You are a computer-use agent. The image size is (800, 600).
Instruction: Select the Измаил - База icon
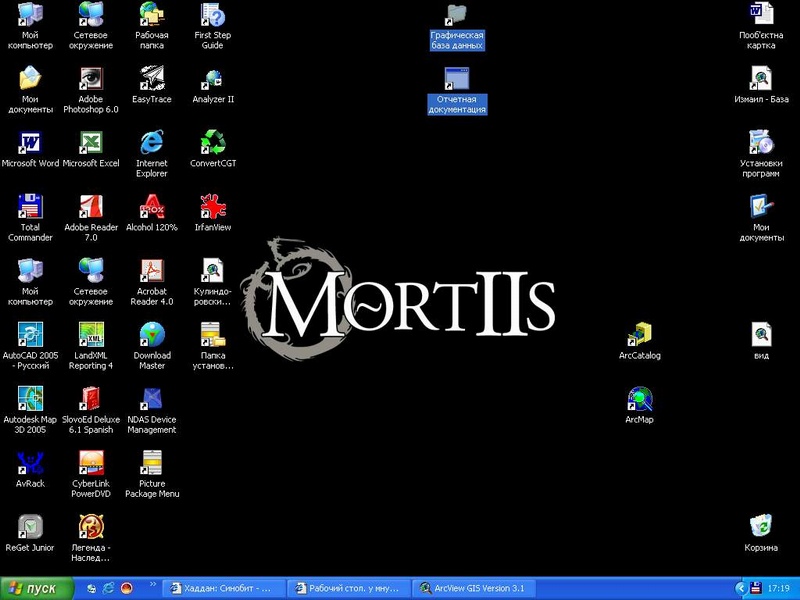point(761,85)
